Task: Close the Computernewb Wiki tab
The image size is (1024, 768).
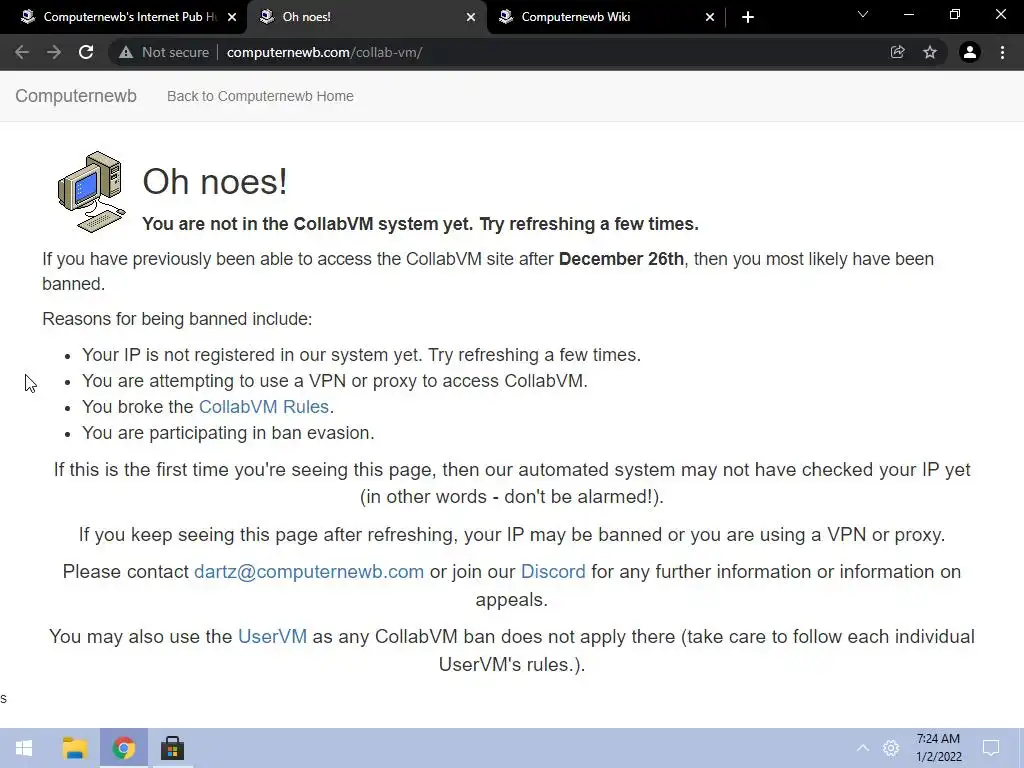Action: (x=710, y=17)
